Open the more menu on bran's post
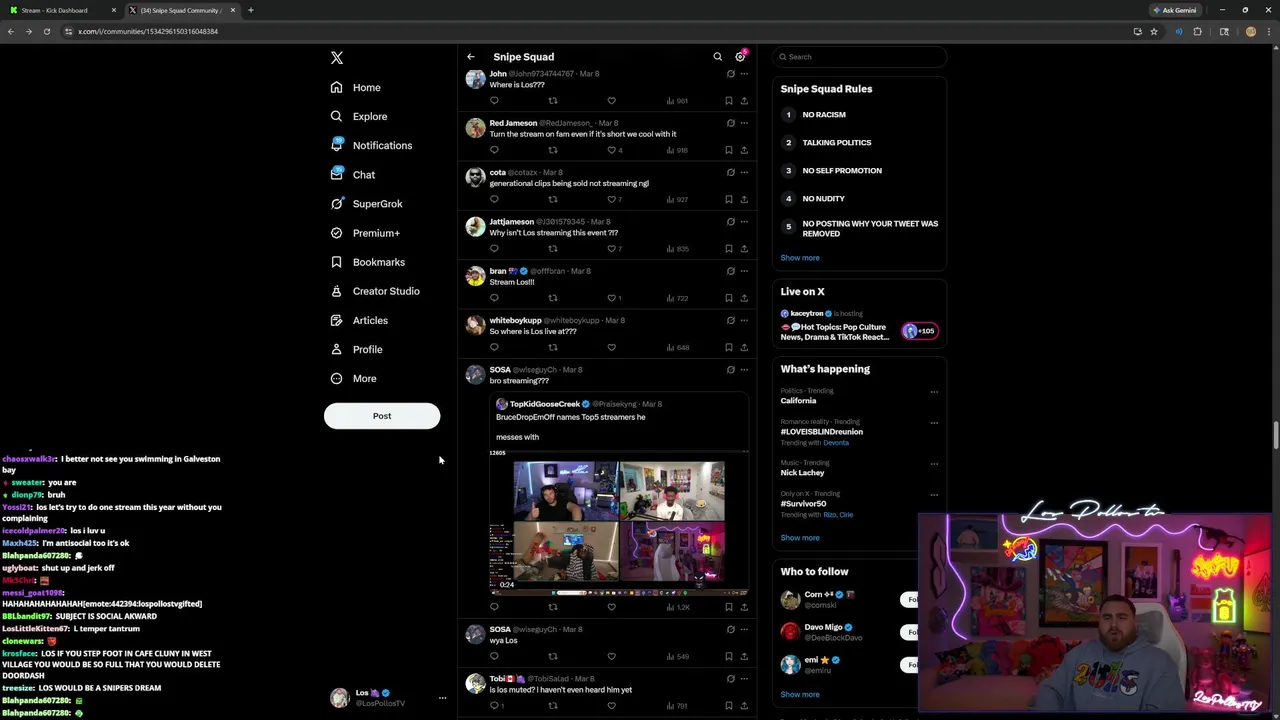1280x720 pixels. click(743, 271)
